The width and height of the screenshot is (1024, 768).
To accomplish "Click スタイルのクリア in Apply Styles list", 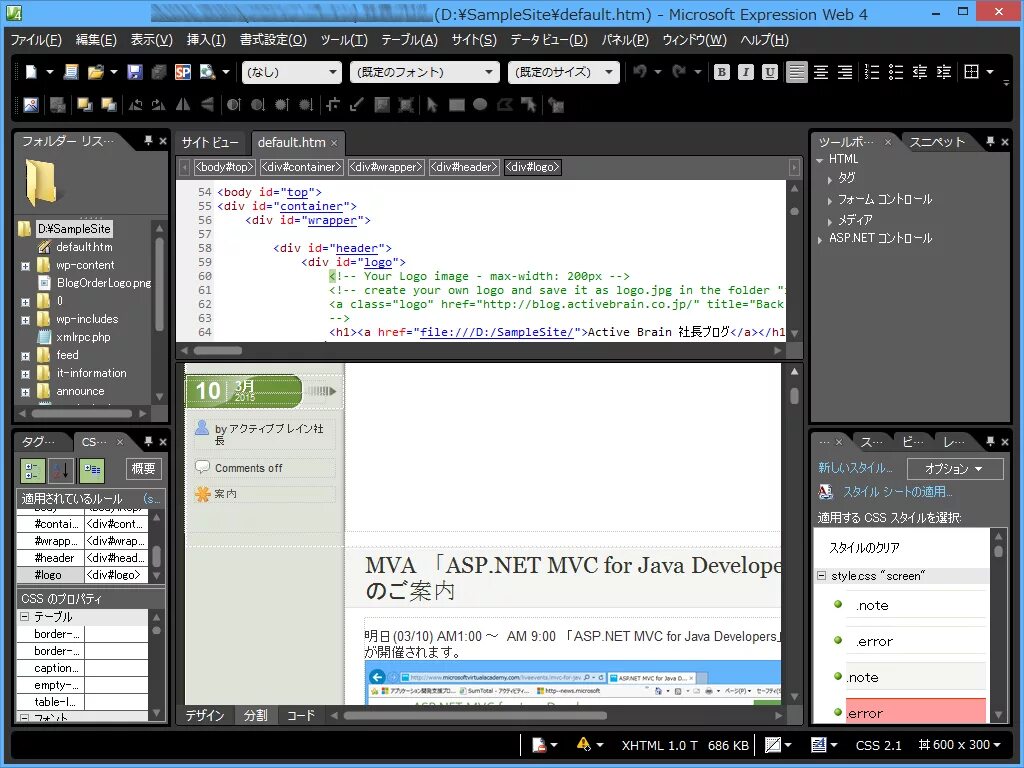I will (x=863, y=548).
